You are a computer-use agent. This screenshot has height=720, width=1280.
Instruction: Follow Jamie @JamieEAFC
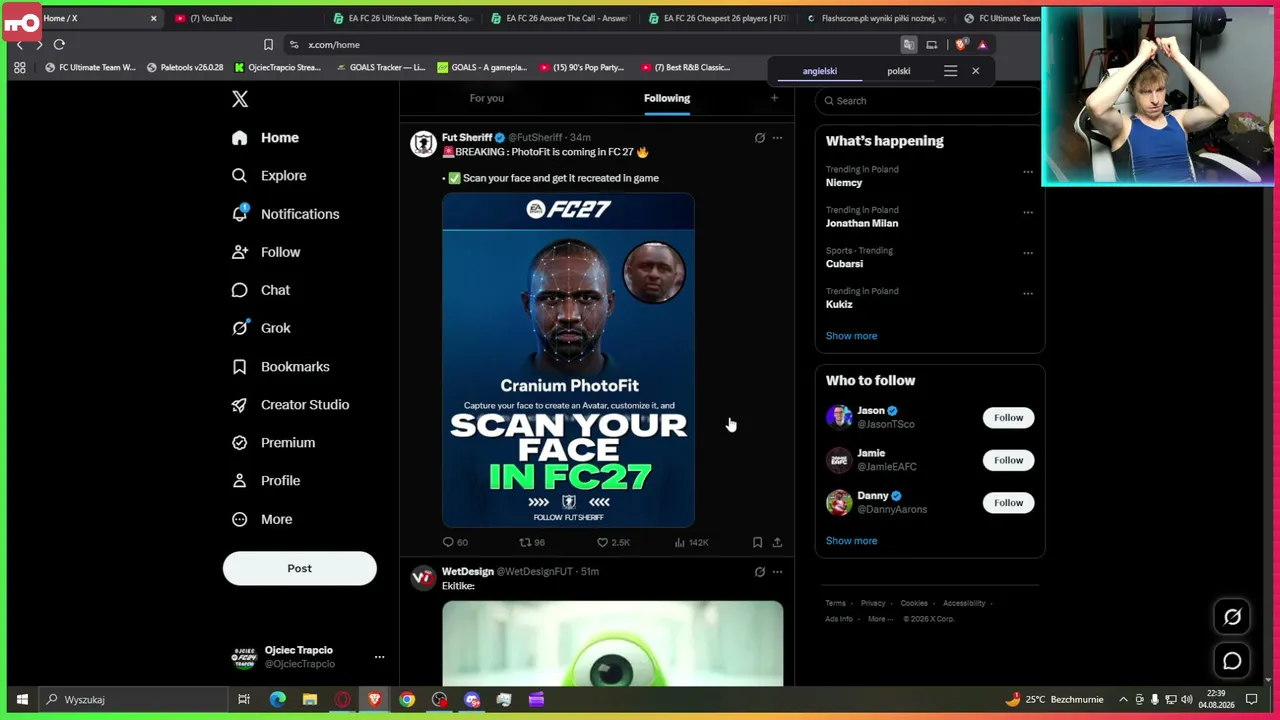[1008, 460]
